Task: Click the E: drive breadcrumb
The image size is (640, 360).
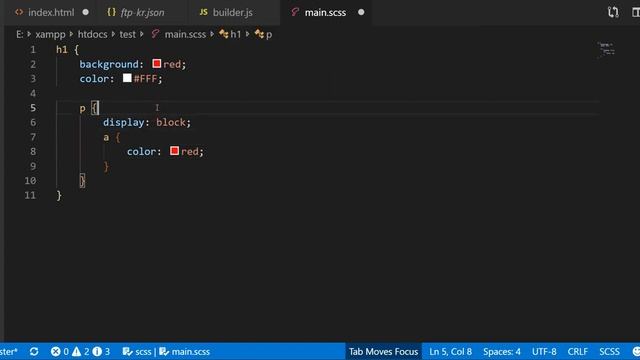Action: (x=20, y=34)
